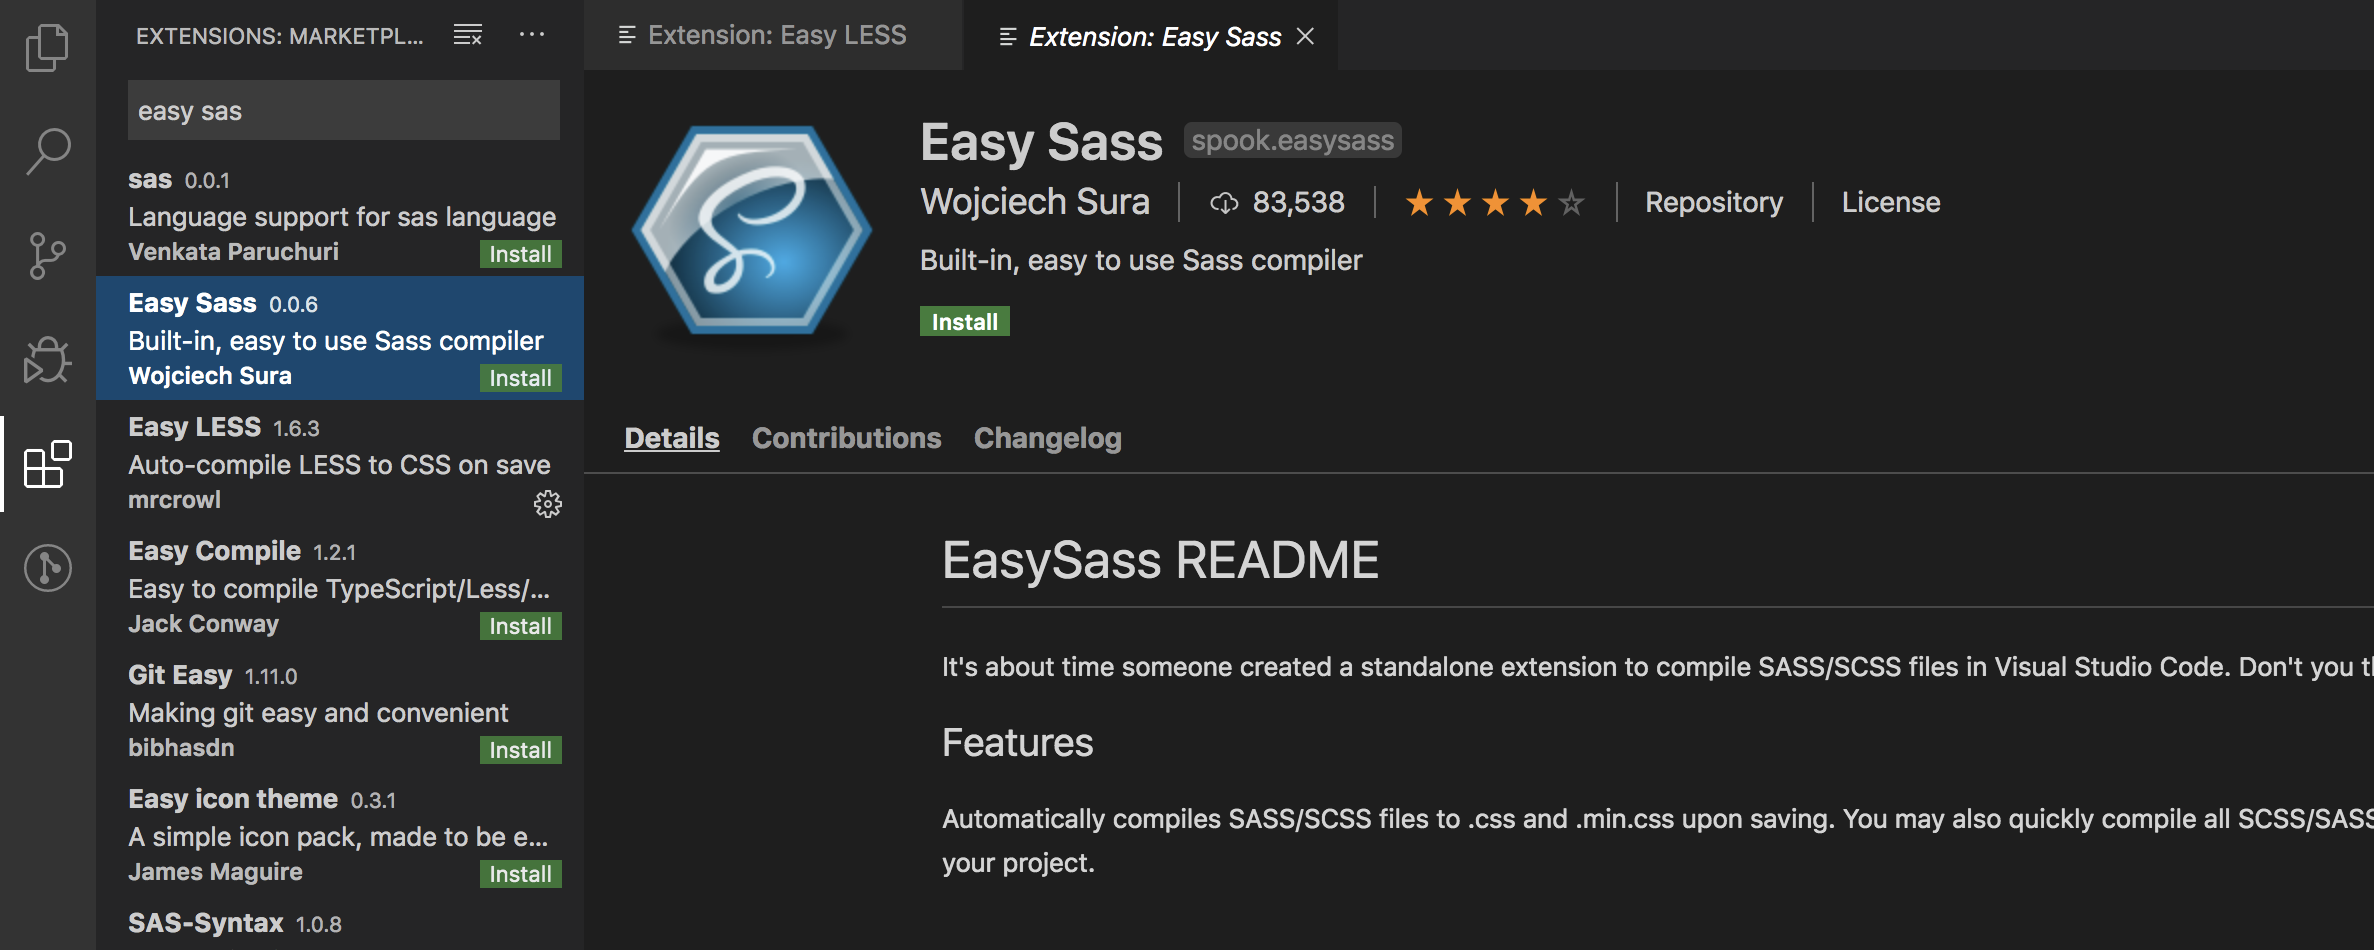Select Git Easy in results list
The image size is (2374, 950).
(300, 710)
